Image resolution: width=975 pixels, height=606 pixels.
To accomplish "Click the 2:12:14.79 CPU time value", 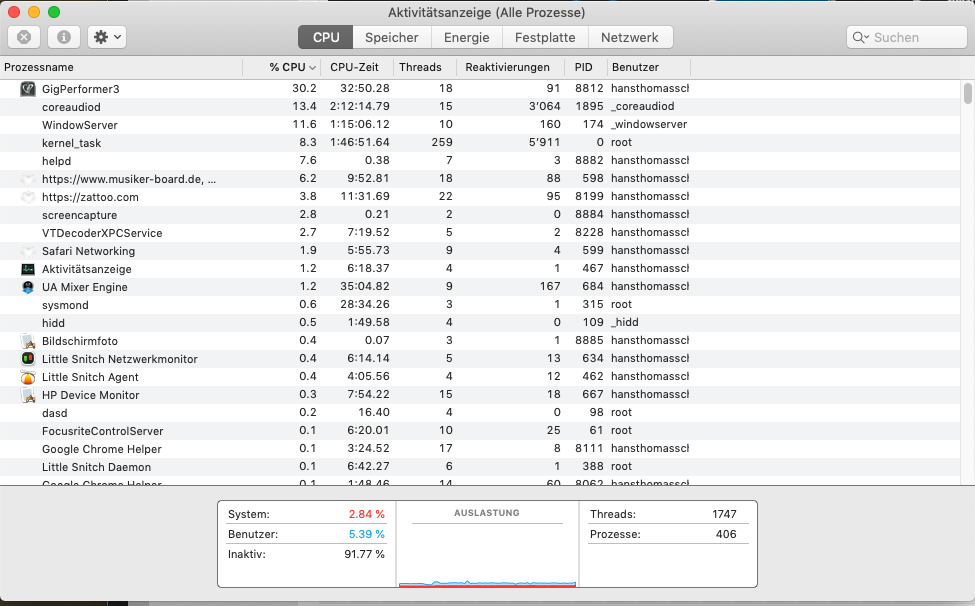I will 360,106.
